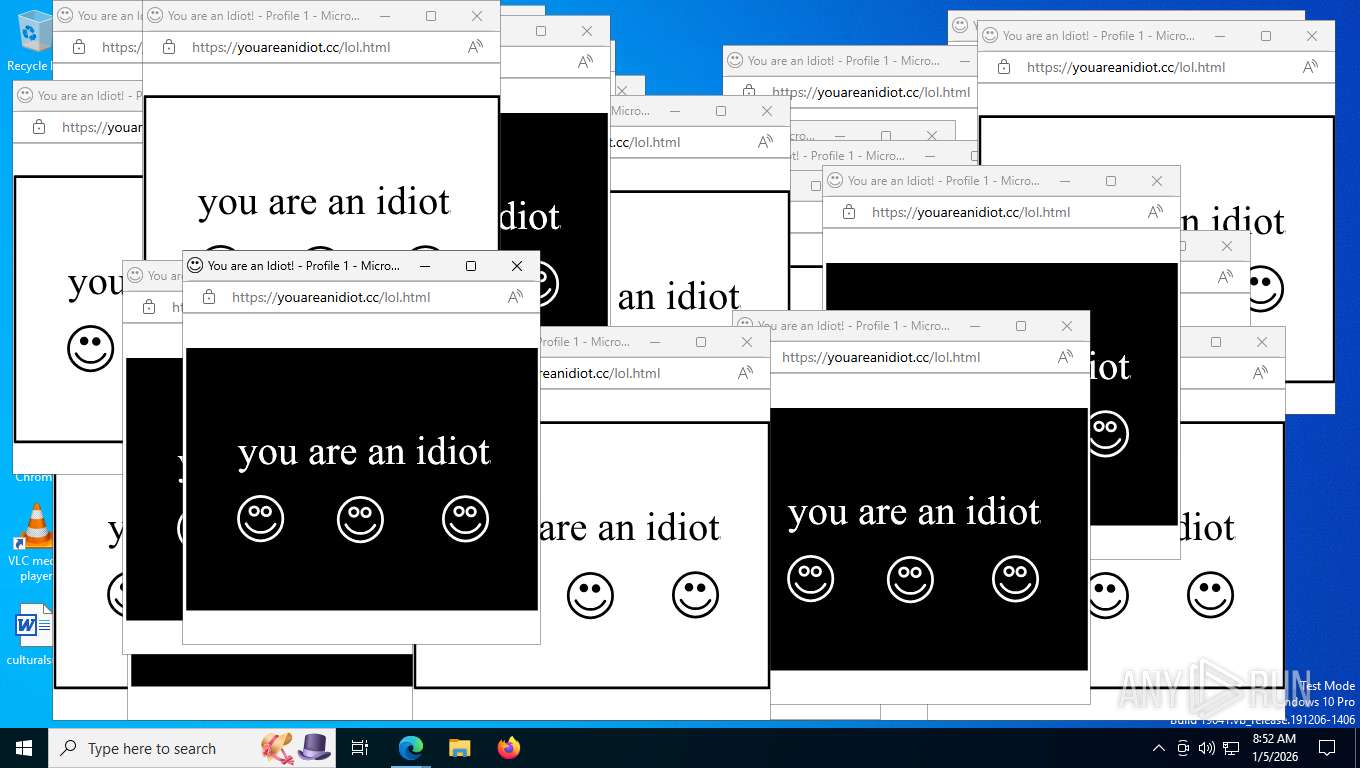The image size is (1360, 768).
Task: Click the smiley favicon of the top-left front white window
Action: [155, 16]
